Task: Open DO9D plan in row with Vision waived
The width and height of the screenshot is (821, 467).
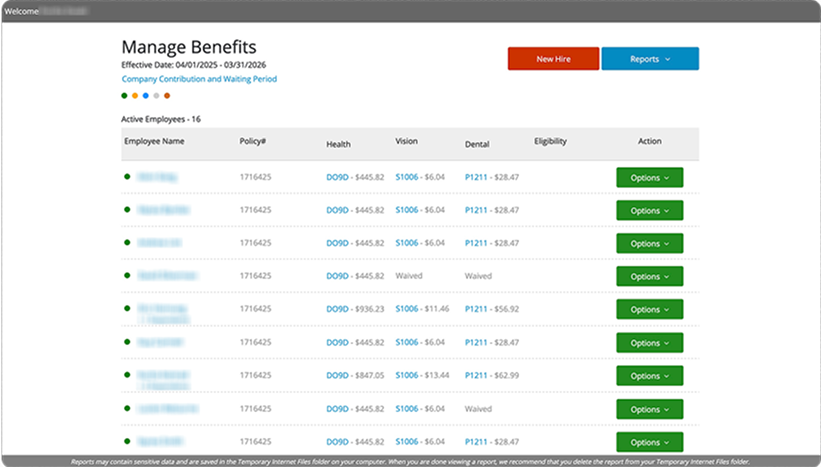Action: (337, 276)
